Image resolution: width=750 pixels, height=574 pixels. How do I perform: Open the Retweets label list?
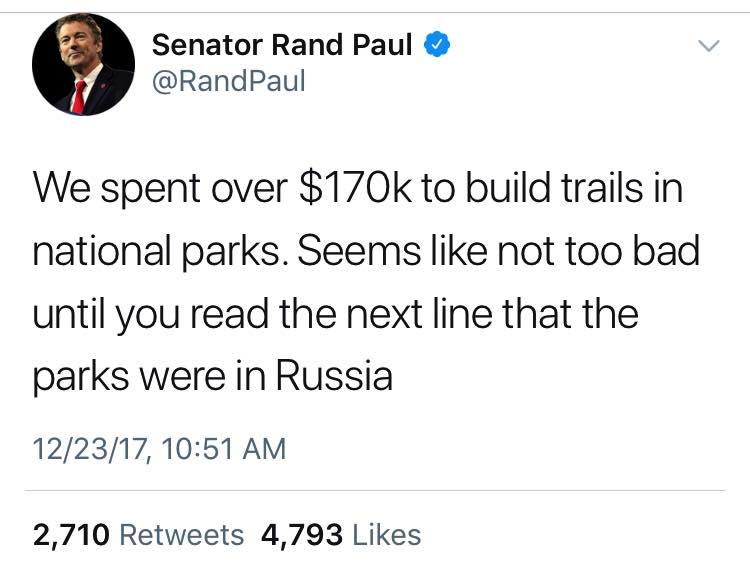(182, 535)
